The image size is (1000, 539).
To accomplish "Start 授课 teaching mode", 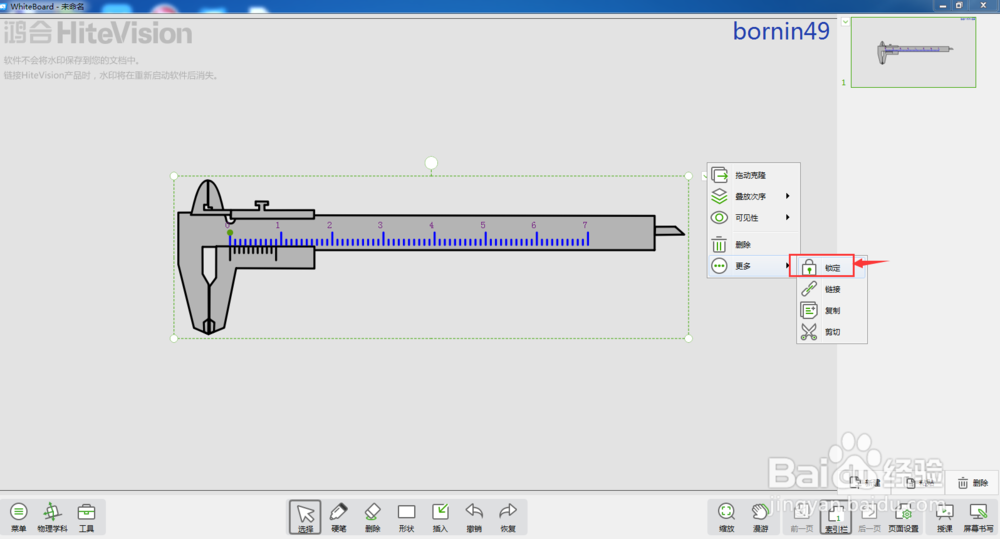I will 945,517.
